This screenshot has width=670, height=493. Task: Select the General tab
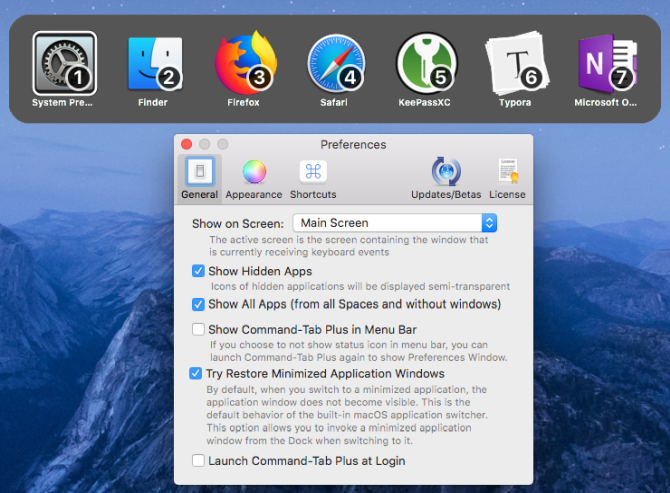[200, 177]
